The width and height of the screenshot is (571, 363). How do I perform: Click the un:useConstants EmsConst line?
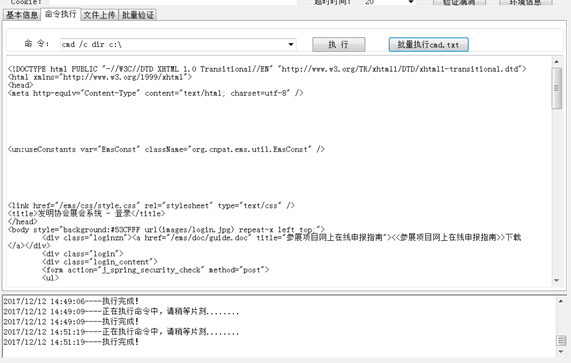[x=166, y=149]
